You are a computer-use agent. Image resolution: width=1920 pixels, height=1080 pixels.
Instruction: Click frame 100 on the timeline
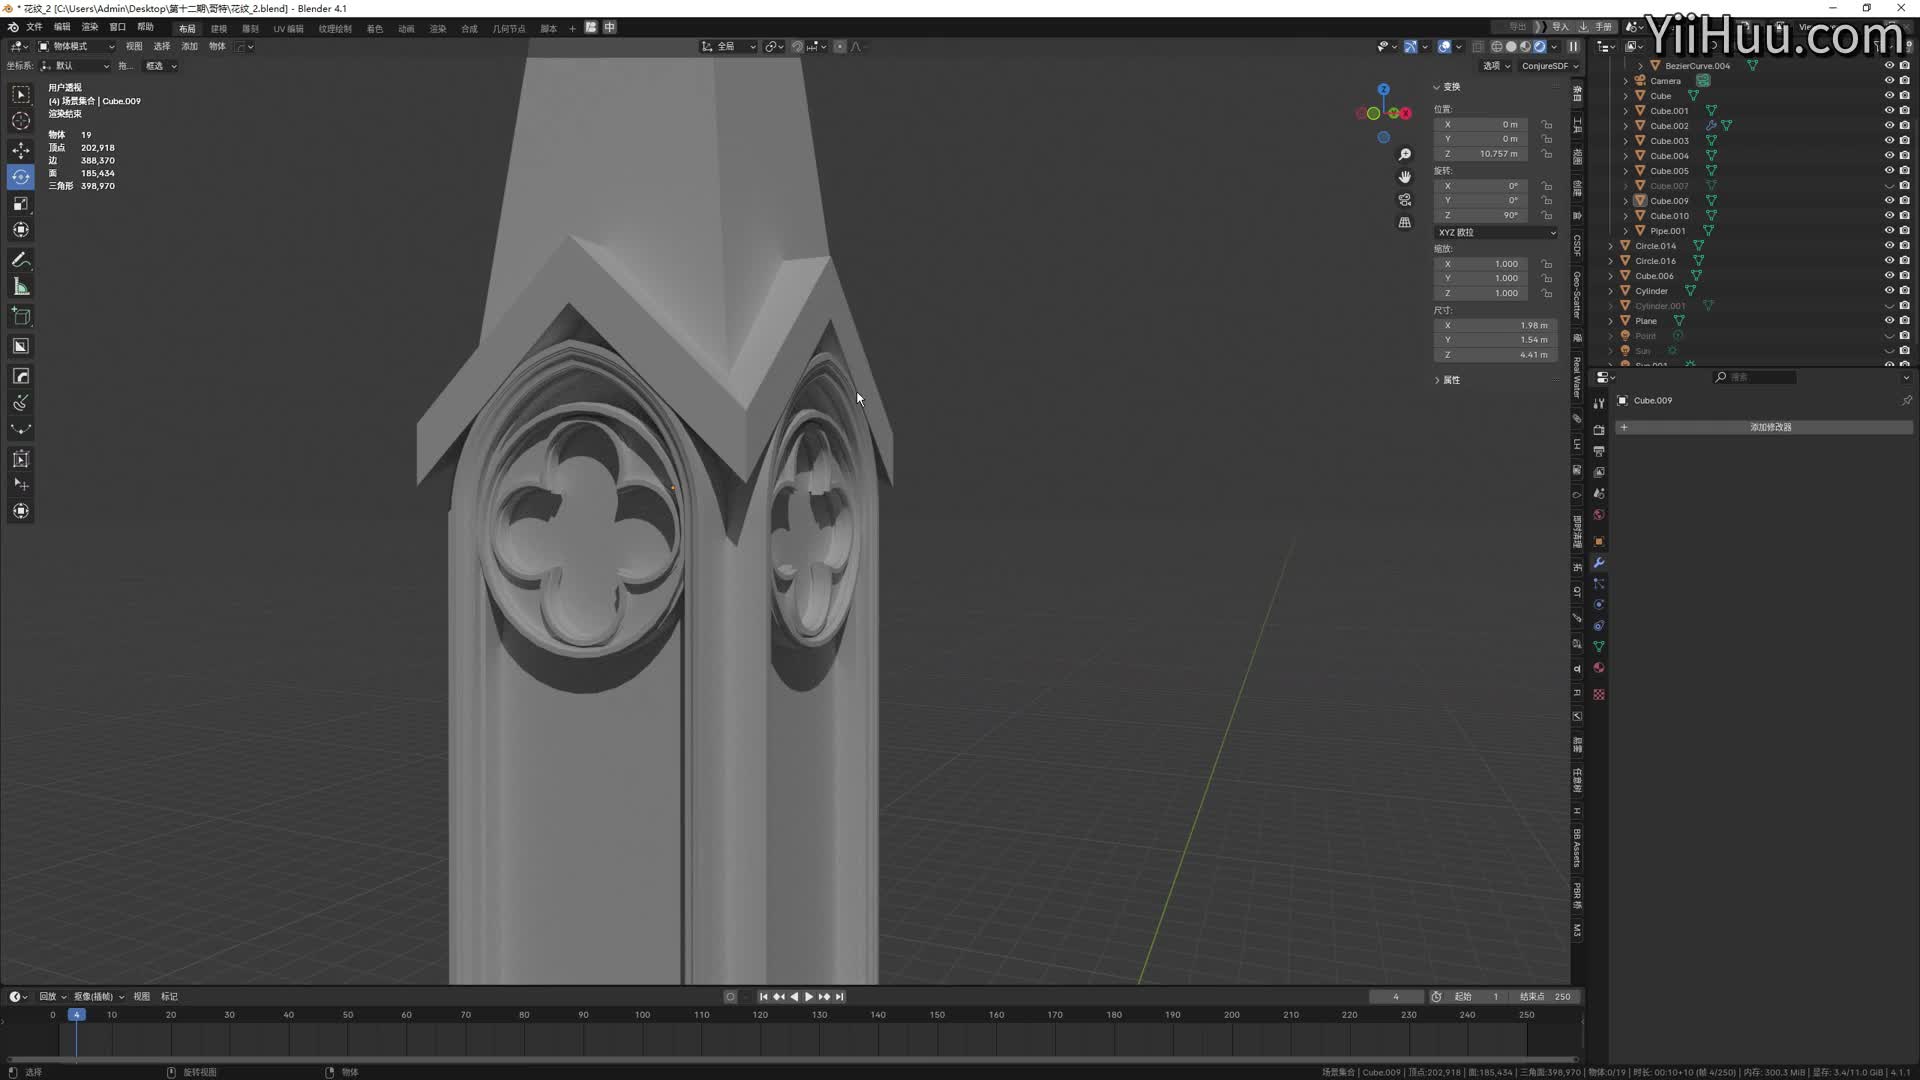point(642,1015)
